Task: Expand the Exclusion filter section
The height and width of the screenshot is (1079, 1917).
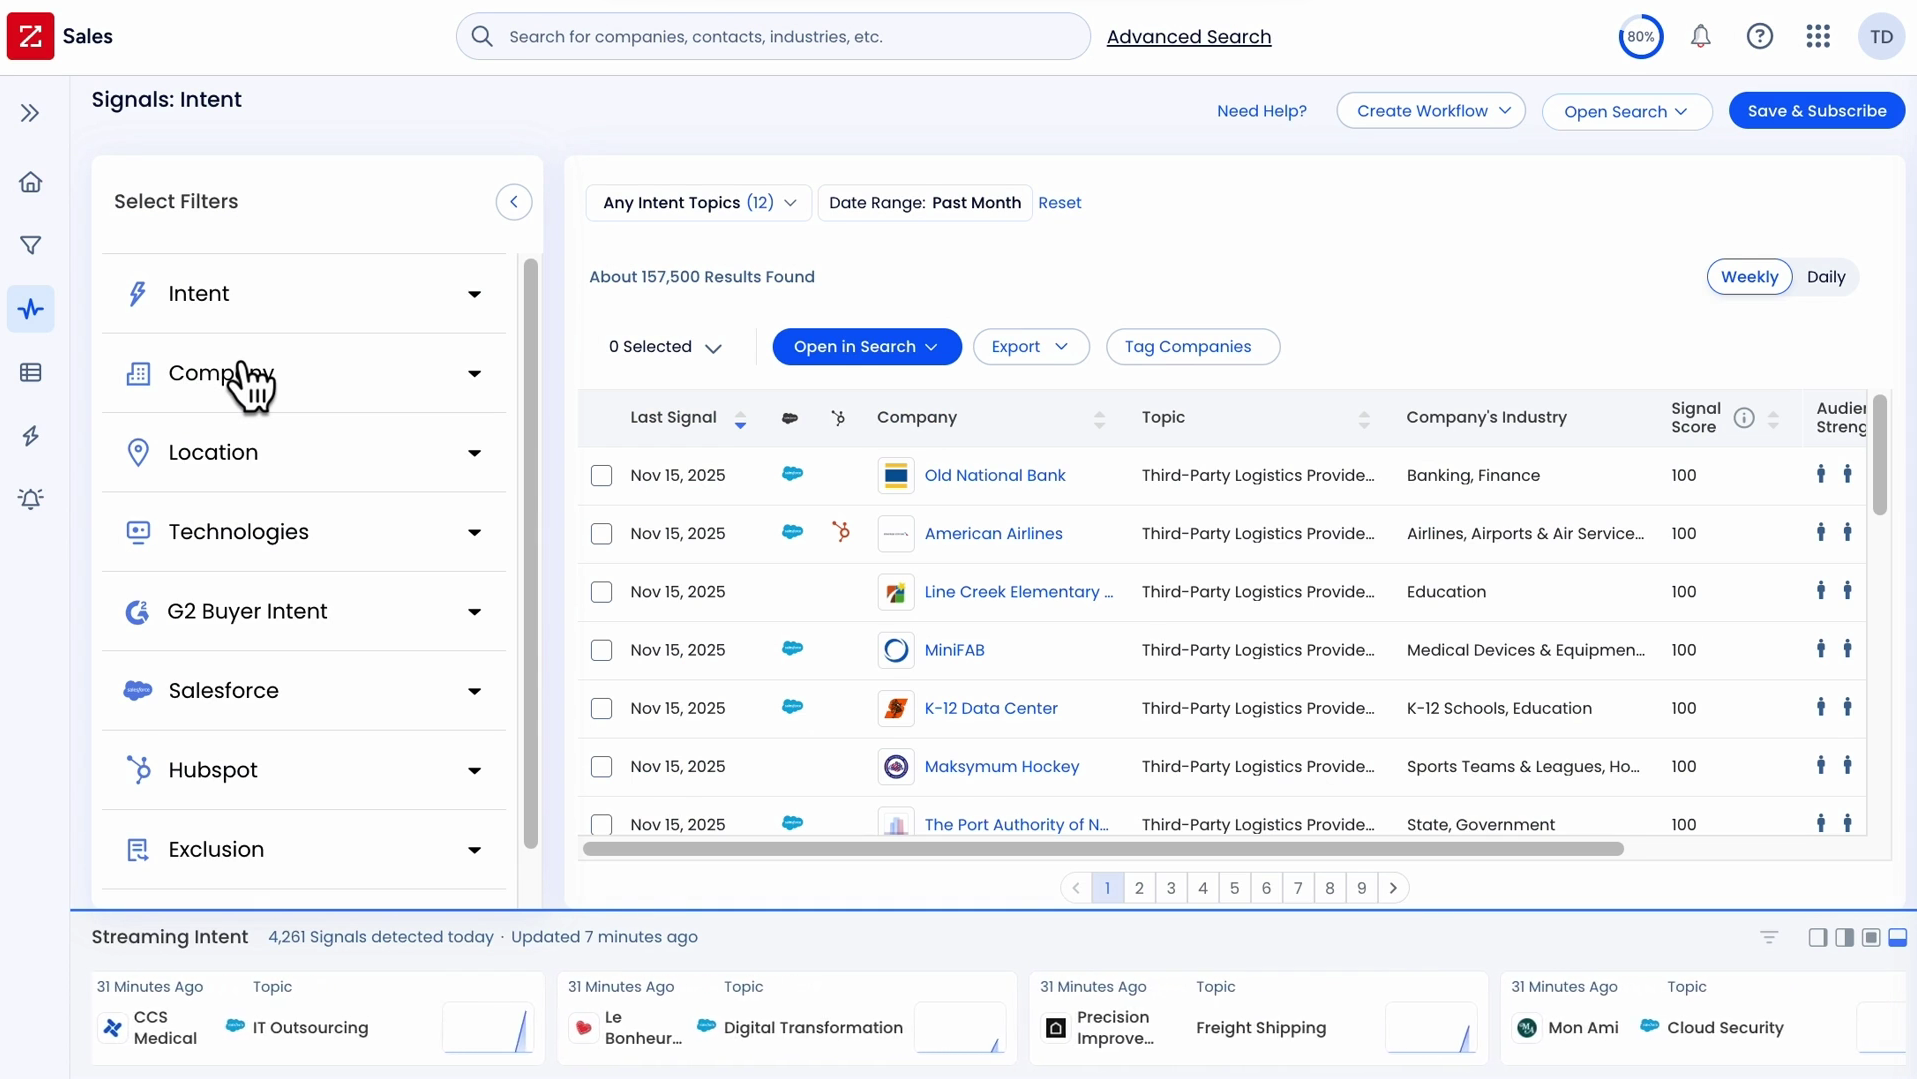Action: (x=304, y=850)
